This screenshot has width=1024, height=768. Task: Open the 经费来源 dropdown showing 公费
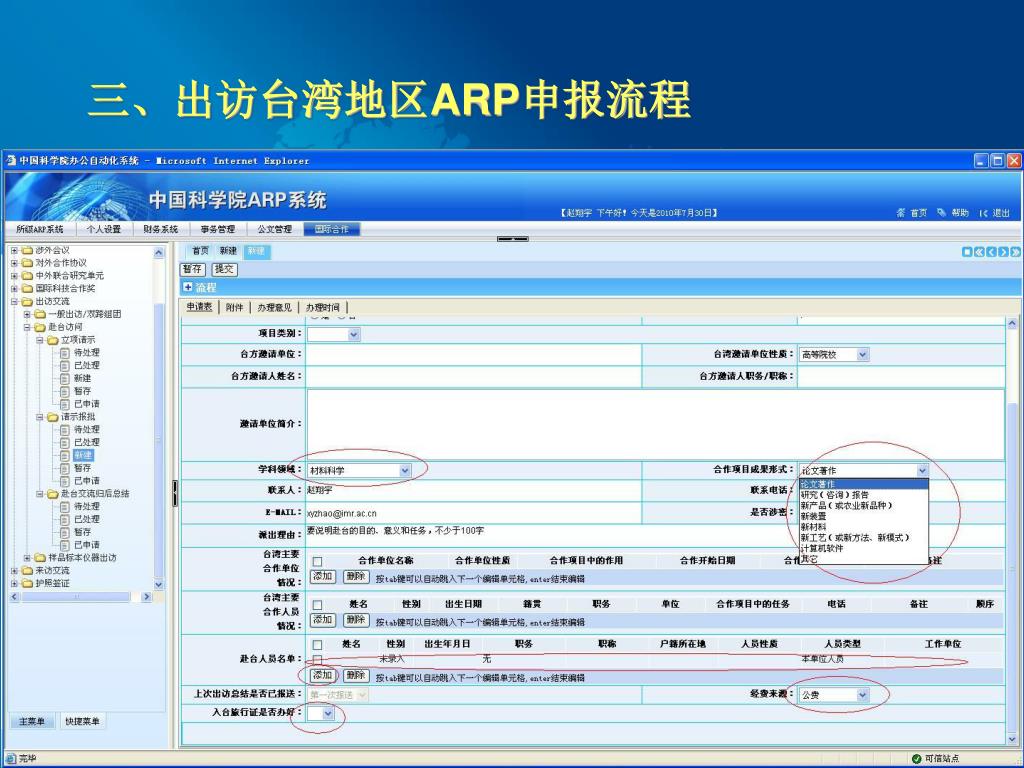834,695
